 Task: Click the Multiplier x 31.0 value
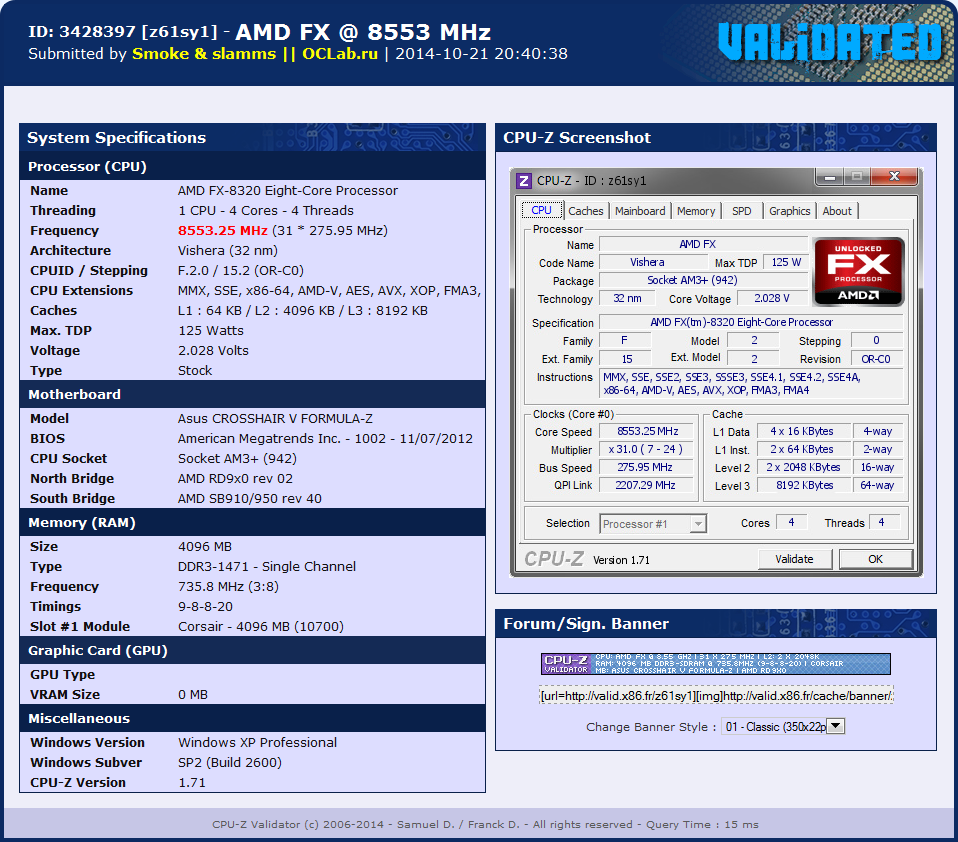[646, 449]
